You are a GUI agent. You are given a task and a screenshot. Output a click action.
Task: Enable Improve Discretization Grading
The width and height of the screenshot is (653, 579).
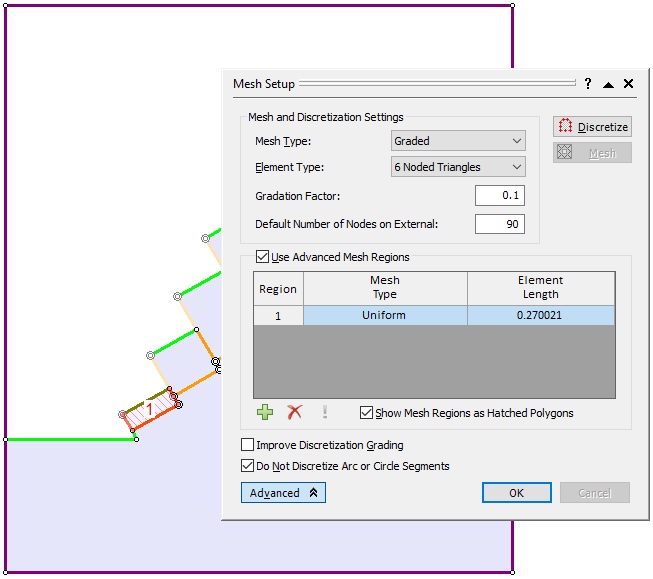point(248,445)
